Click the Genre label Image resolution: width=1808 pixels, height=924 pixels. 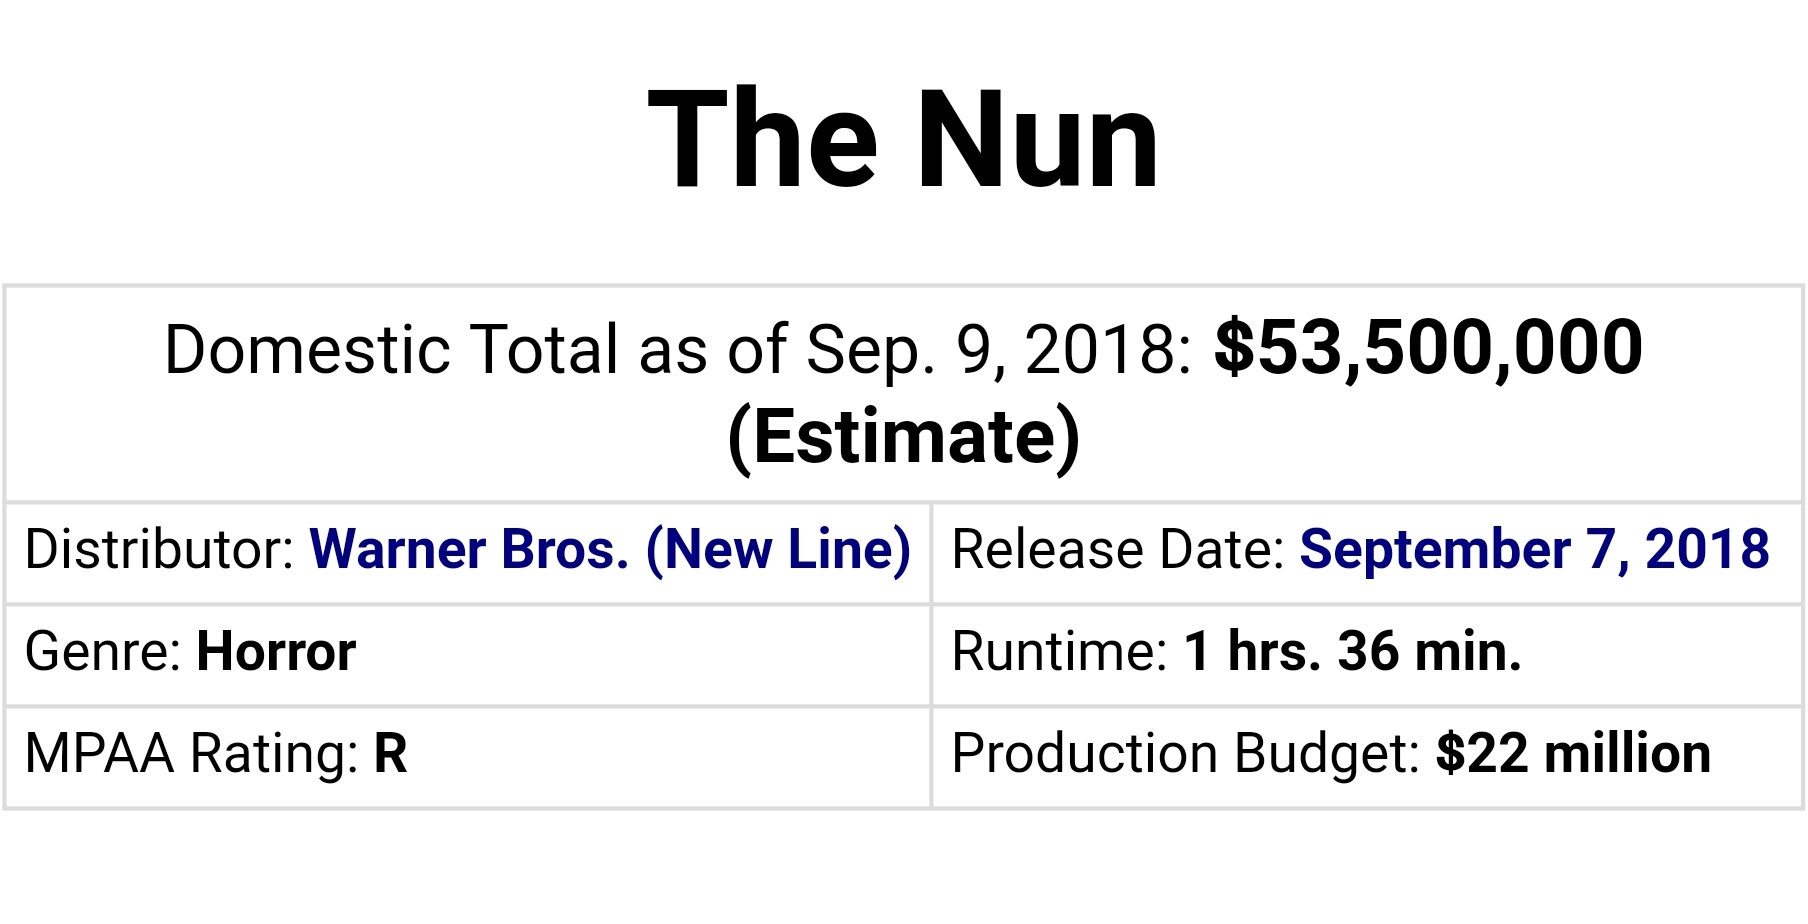pos(103,652)
